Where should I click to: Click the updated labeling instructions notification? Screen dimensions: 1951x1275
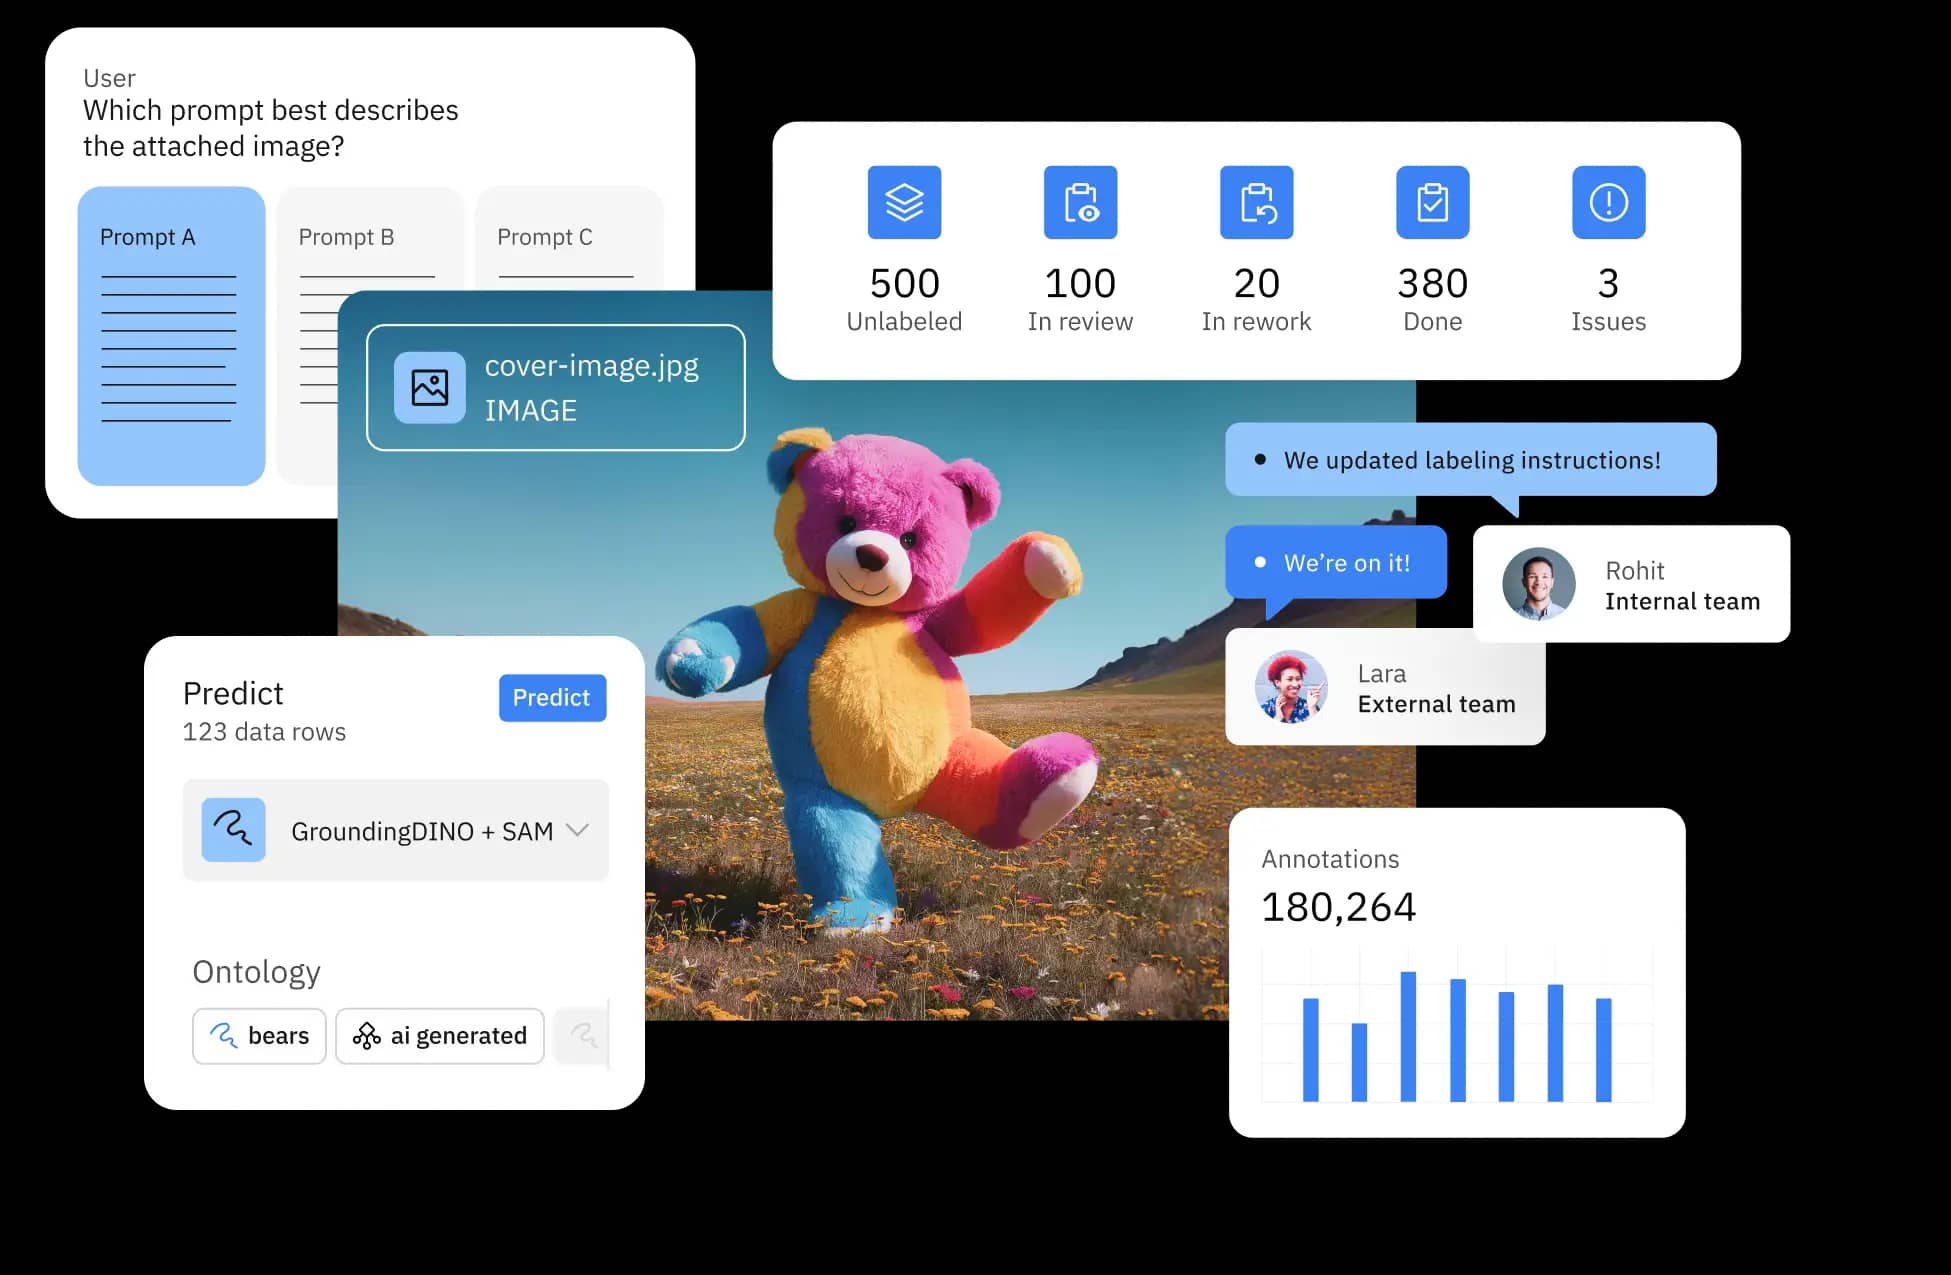(1470, 459)
